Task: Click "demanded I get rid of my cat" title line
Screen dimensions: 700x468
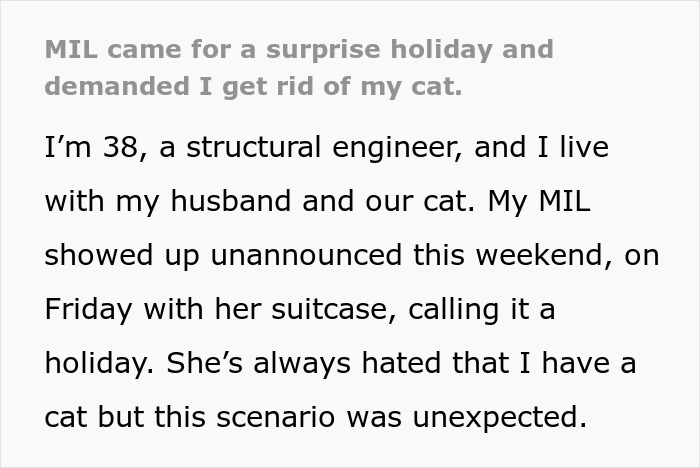Action: (253, 85)
